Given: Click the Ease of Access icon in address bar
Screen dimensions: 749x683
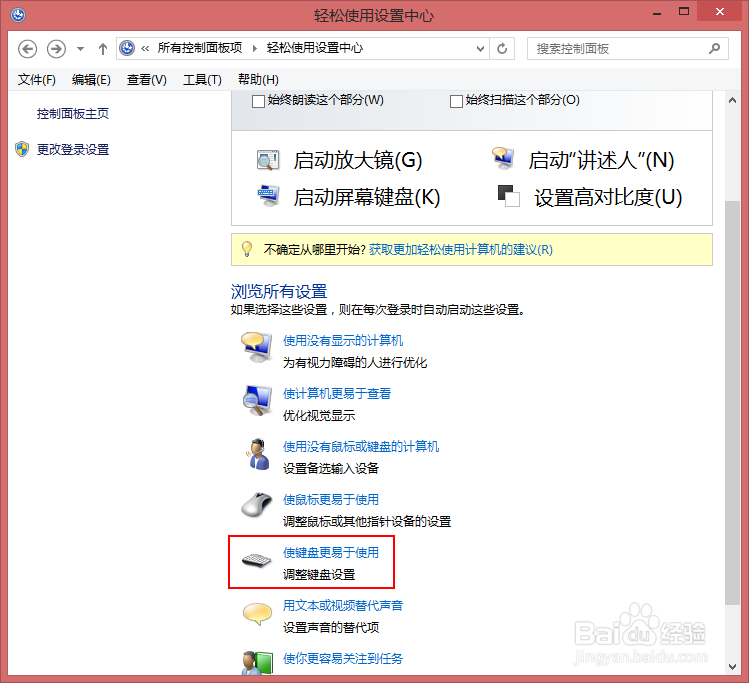Looking at the screenshot, I should click(127, 48).
